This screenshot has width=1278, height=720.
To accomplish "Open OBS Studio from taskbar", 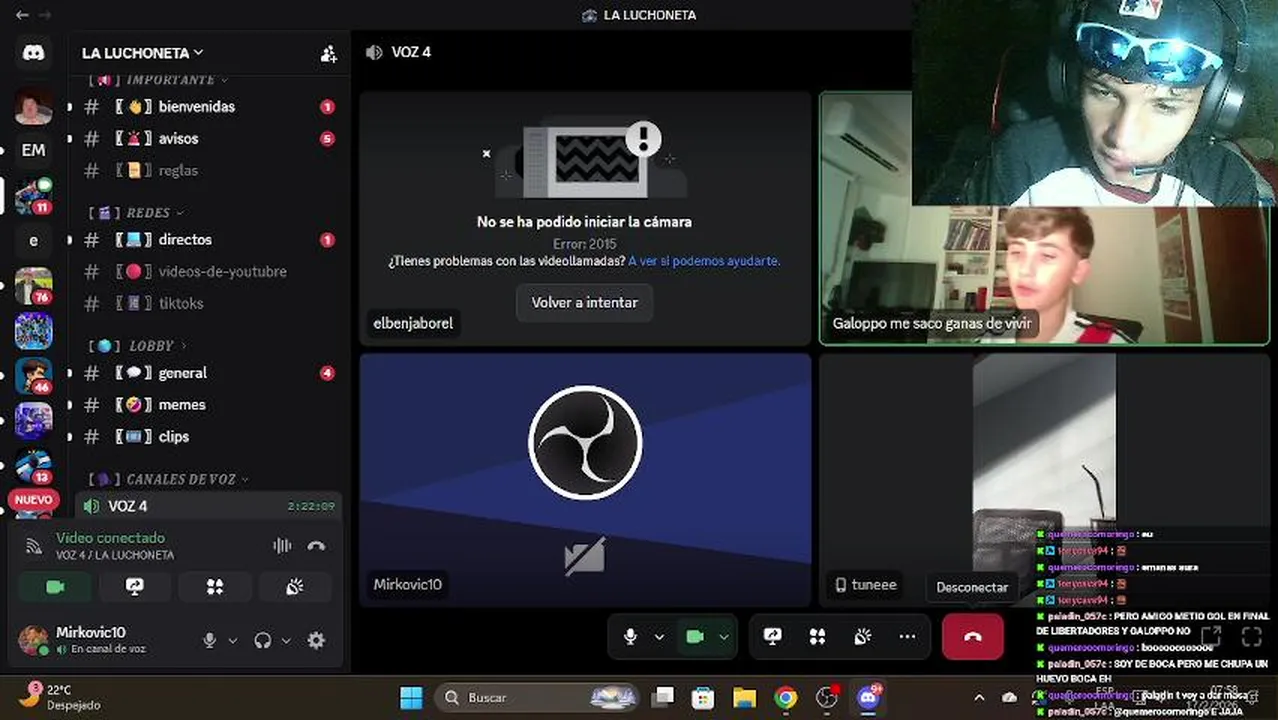I will click(827, 698).
